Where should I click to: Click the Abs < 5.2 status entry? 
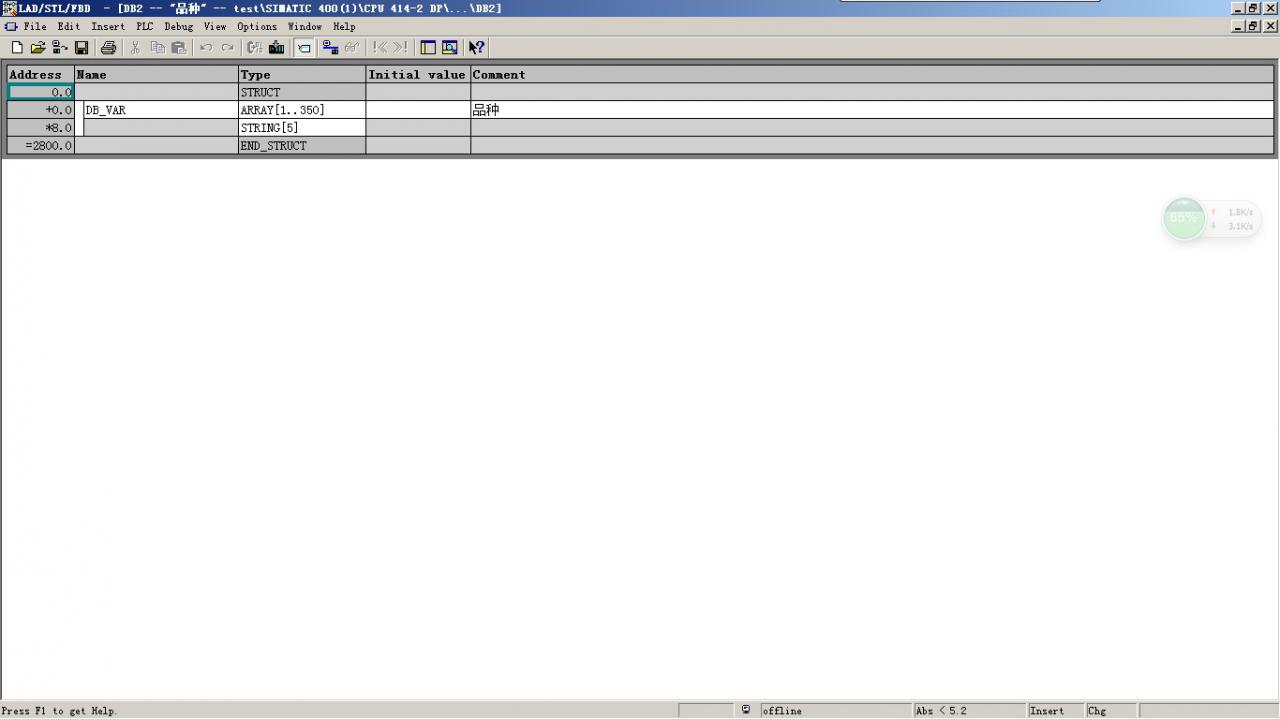tap(969, 711)
